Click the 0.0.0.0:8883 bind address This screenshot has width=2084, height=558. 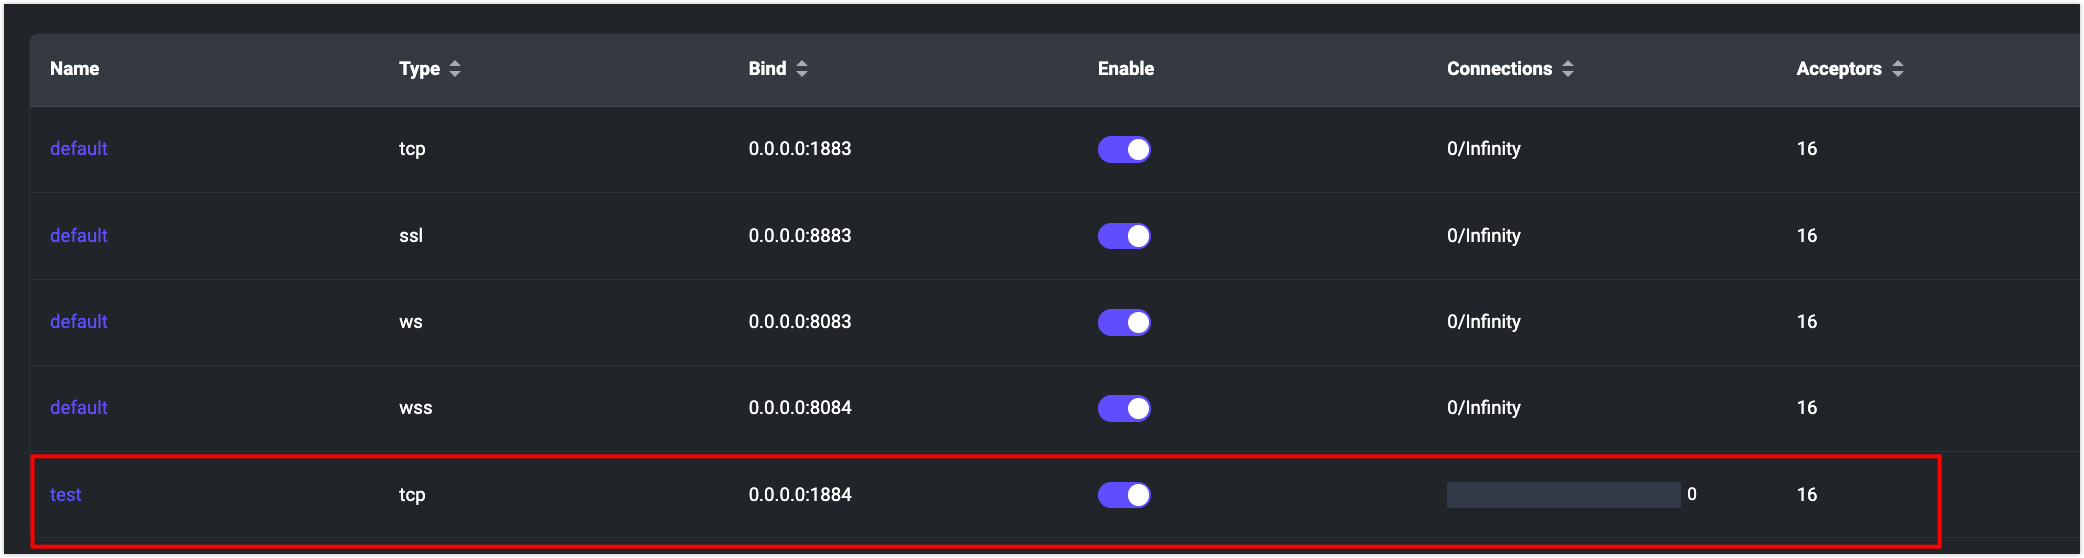[800, 236]
